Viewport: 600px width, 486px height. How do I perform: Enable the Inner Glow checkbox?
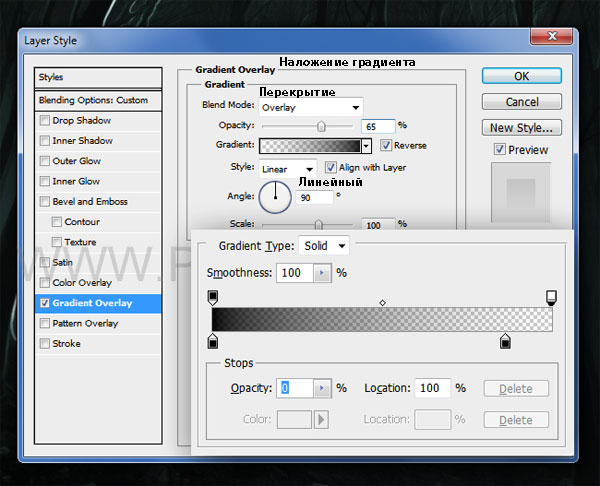(x=45, y=181)
